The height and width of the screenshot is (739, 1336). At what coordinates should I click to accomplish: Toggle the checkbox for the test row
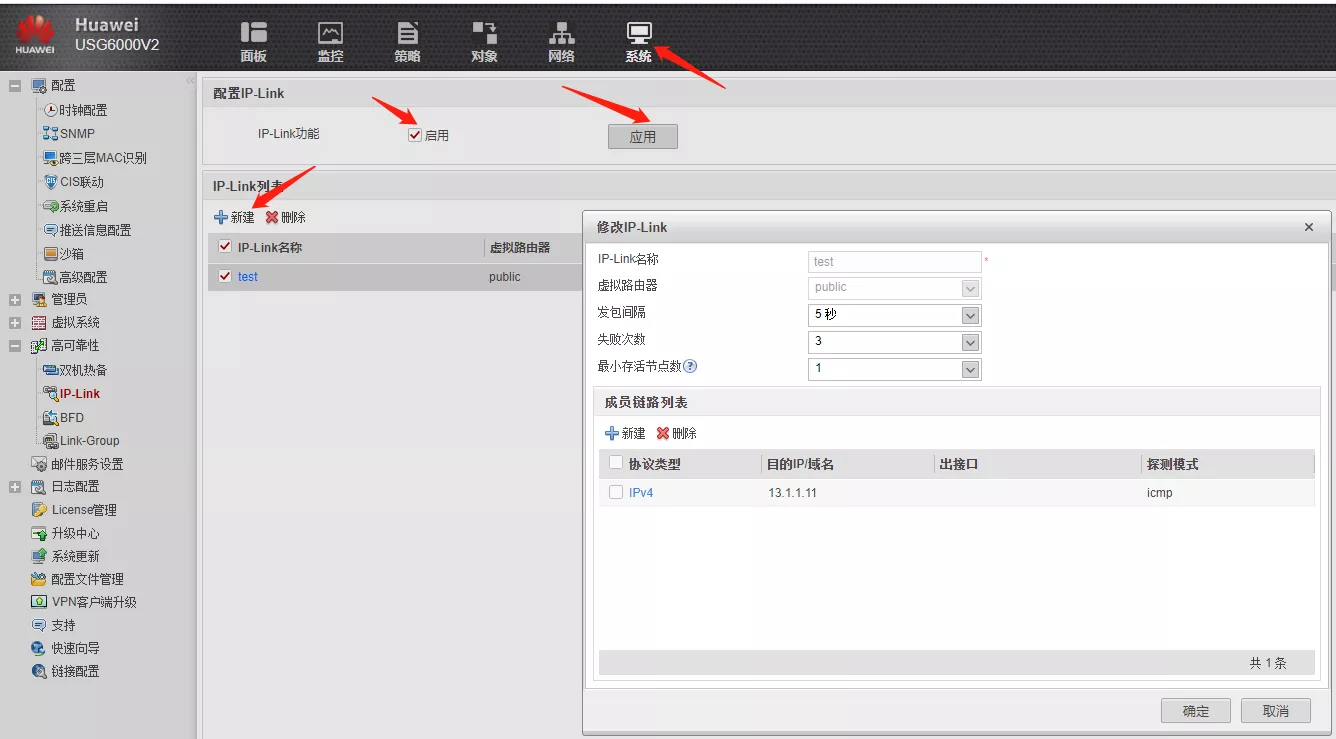pos(225,276)
